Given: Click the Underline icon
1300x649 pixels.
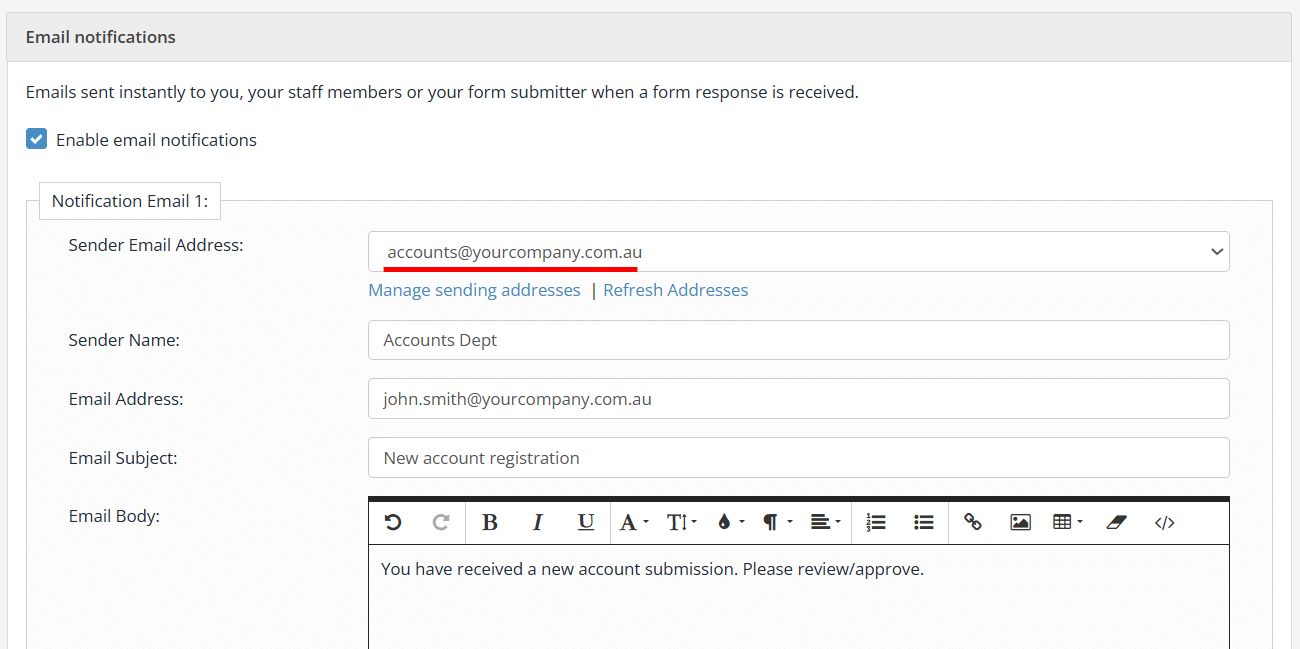Looking at the screenshot, I should point(585,521).
